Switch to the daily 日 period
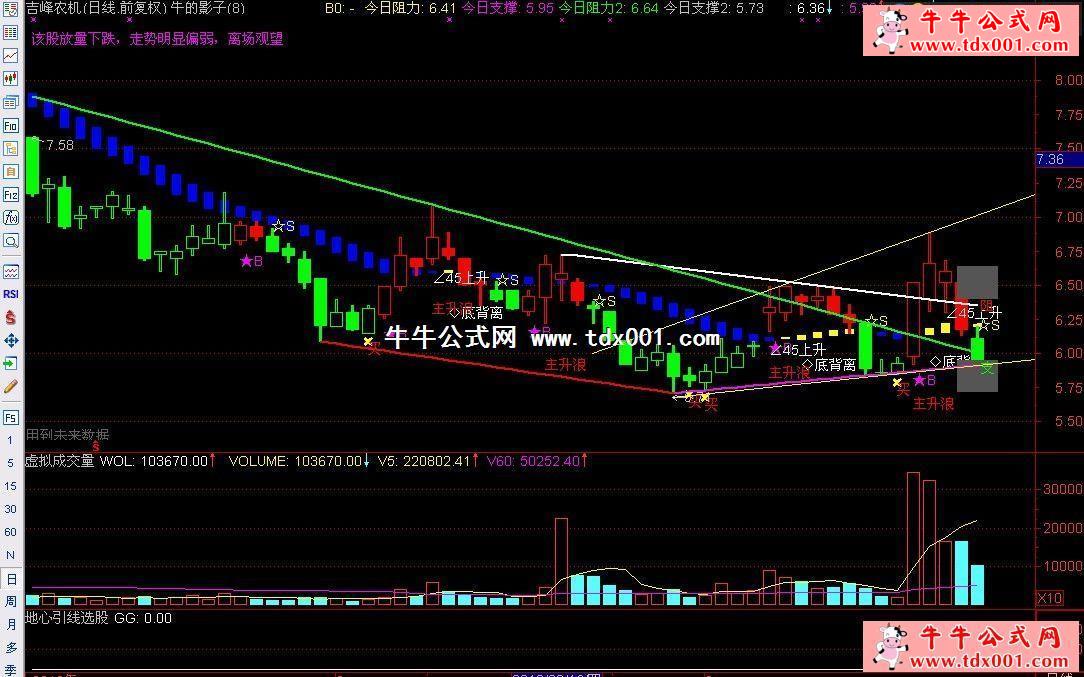Image resolution: width=1084 pixels, height=677 pixels. pyautogui.click(x=11, y=579)
